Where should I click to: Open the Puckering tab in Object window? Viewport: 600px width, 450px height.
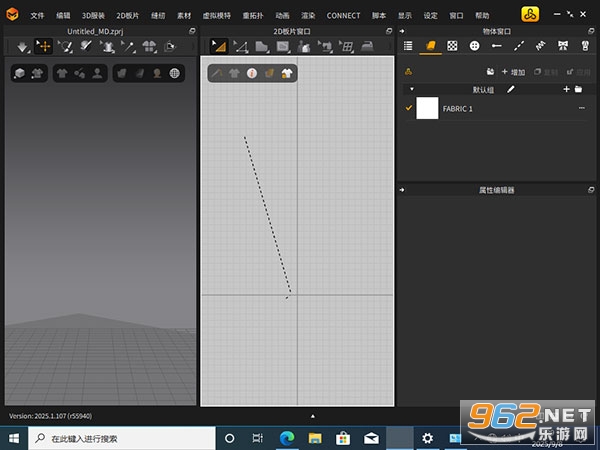540,46
